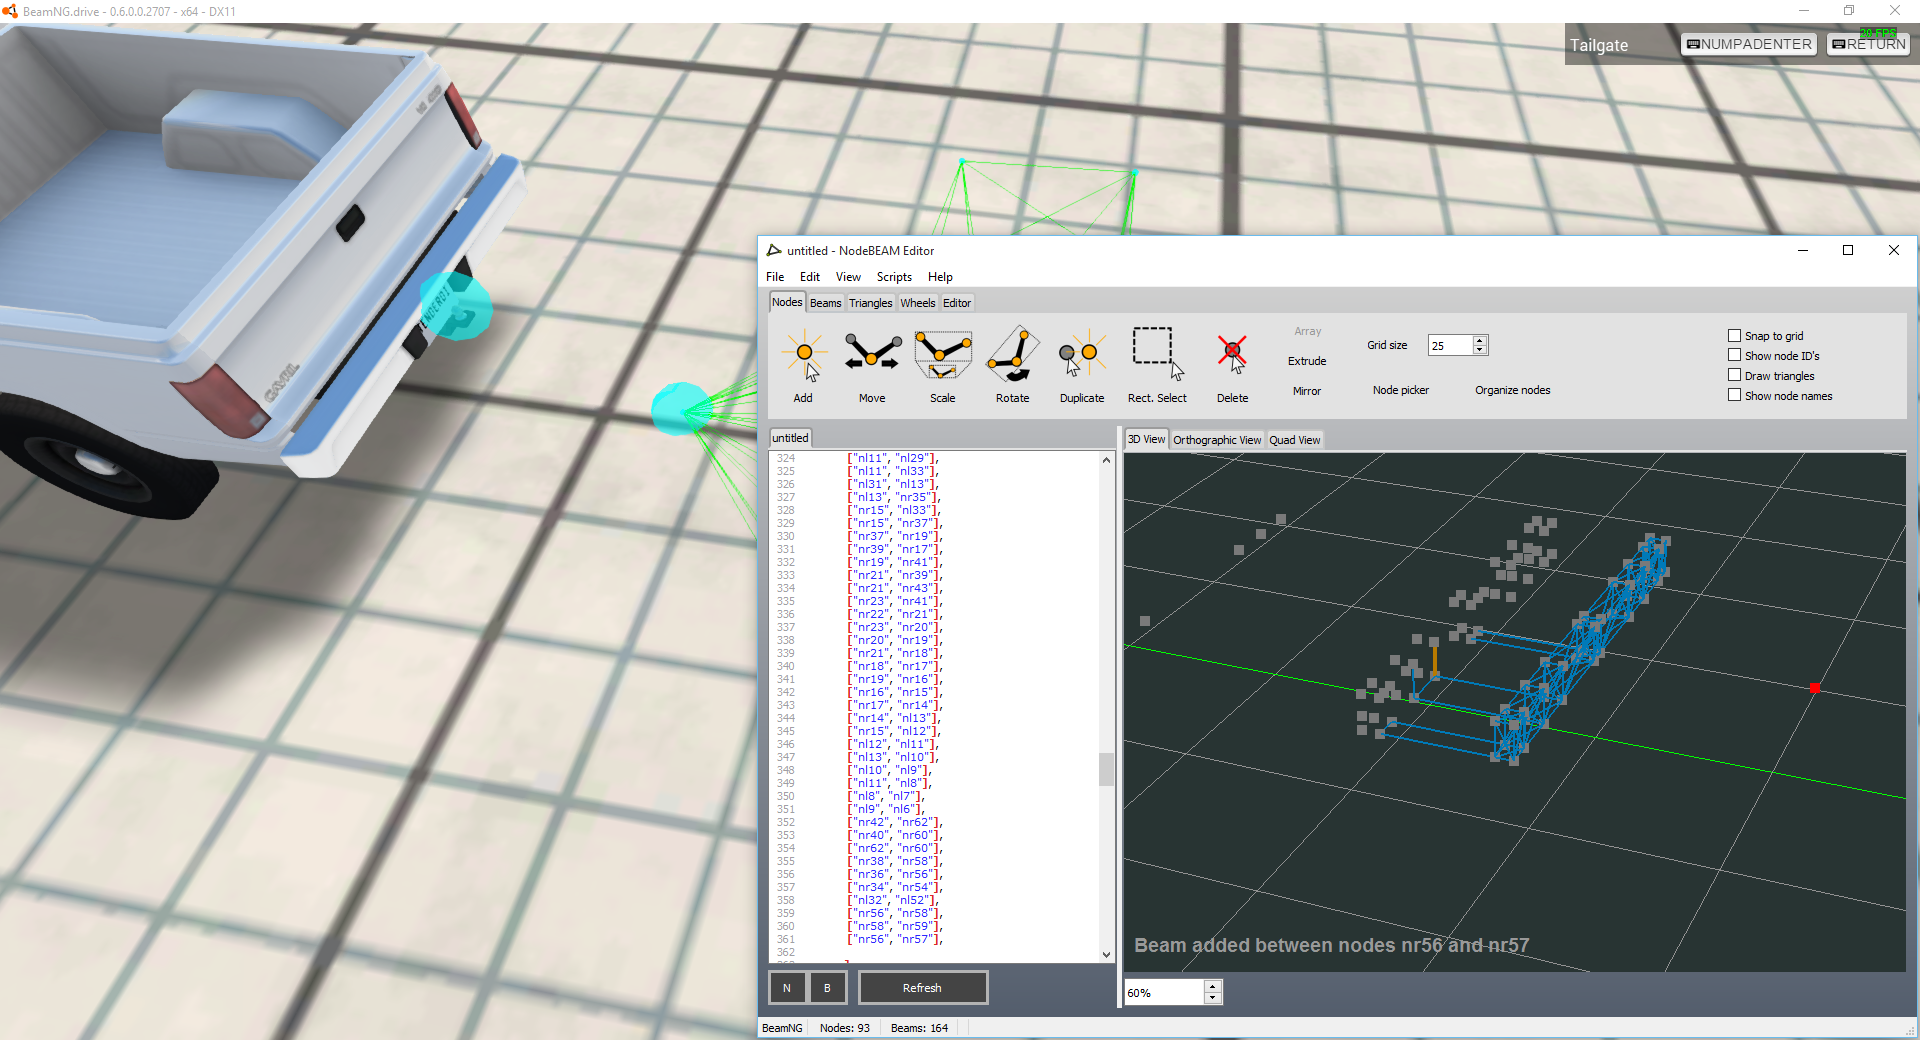Click the zoom percentage input field

pyautogui.click(x=1164, y=992)
